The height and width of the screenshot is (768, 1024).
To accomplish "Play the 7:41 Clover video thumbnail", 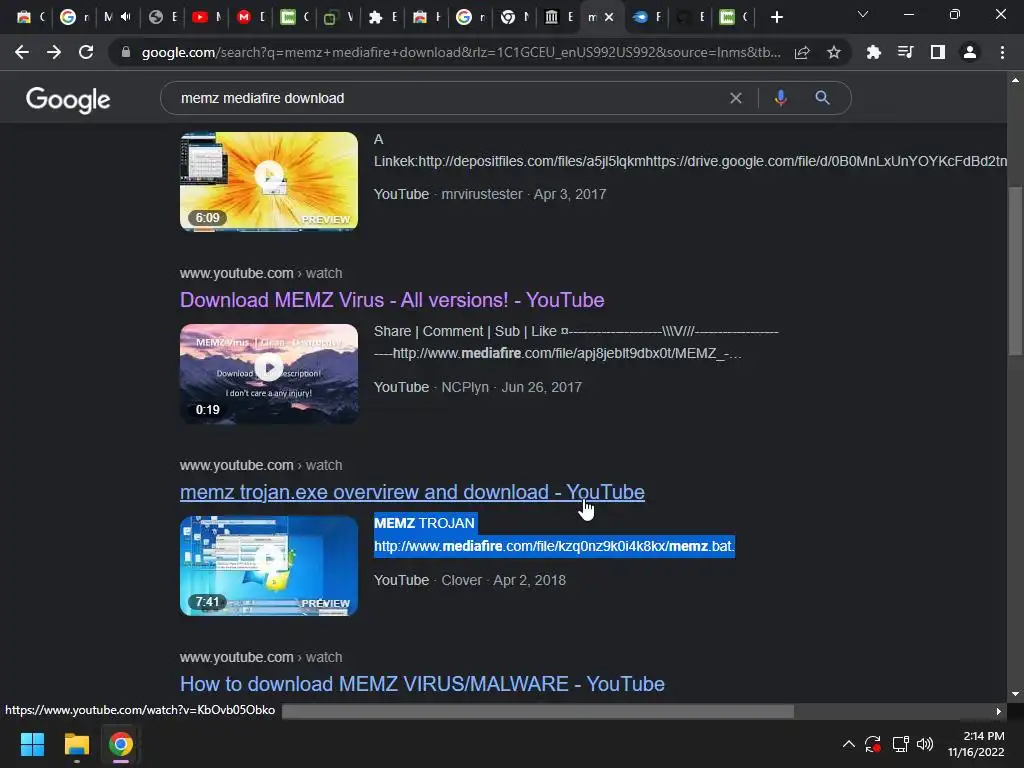I will 269,566.
